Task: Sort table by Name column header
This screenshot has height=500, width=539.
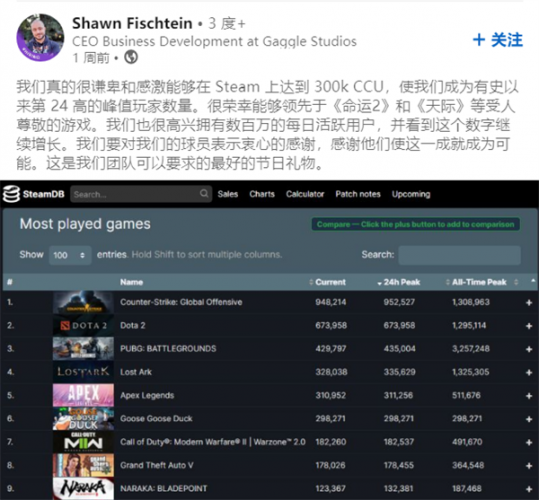Action: 132,282
